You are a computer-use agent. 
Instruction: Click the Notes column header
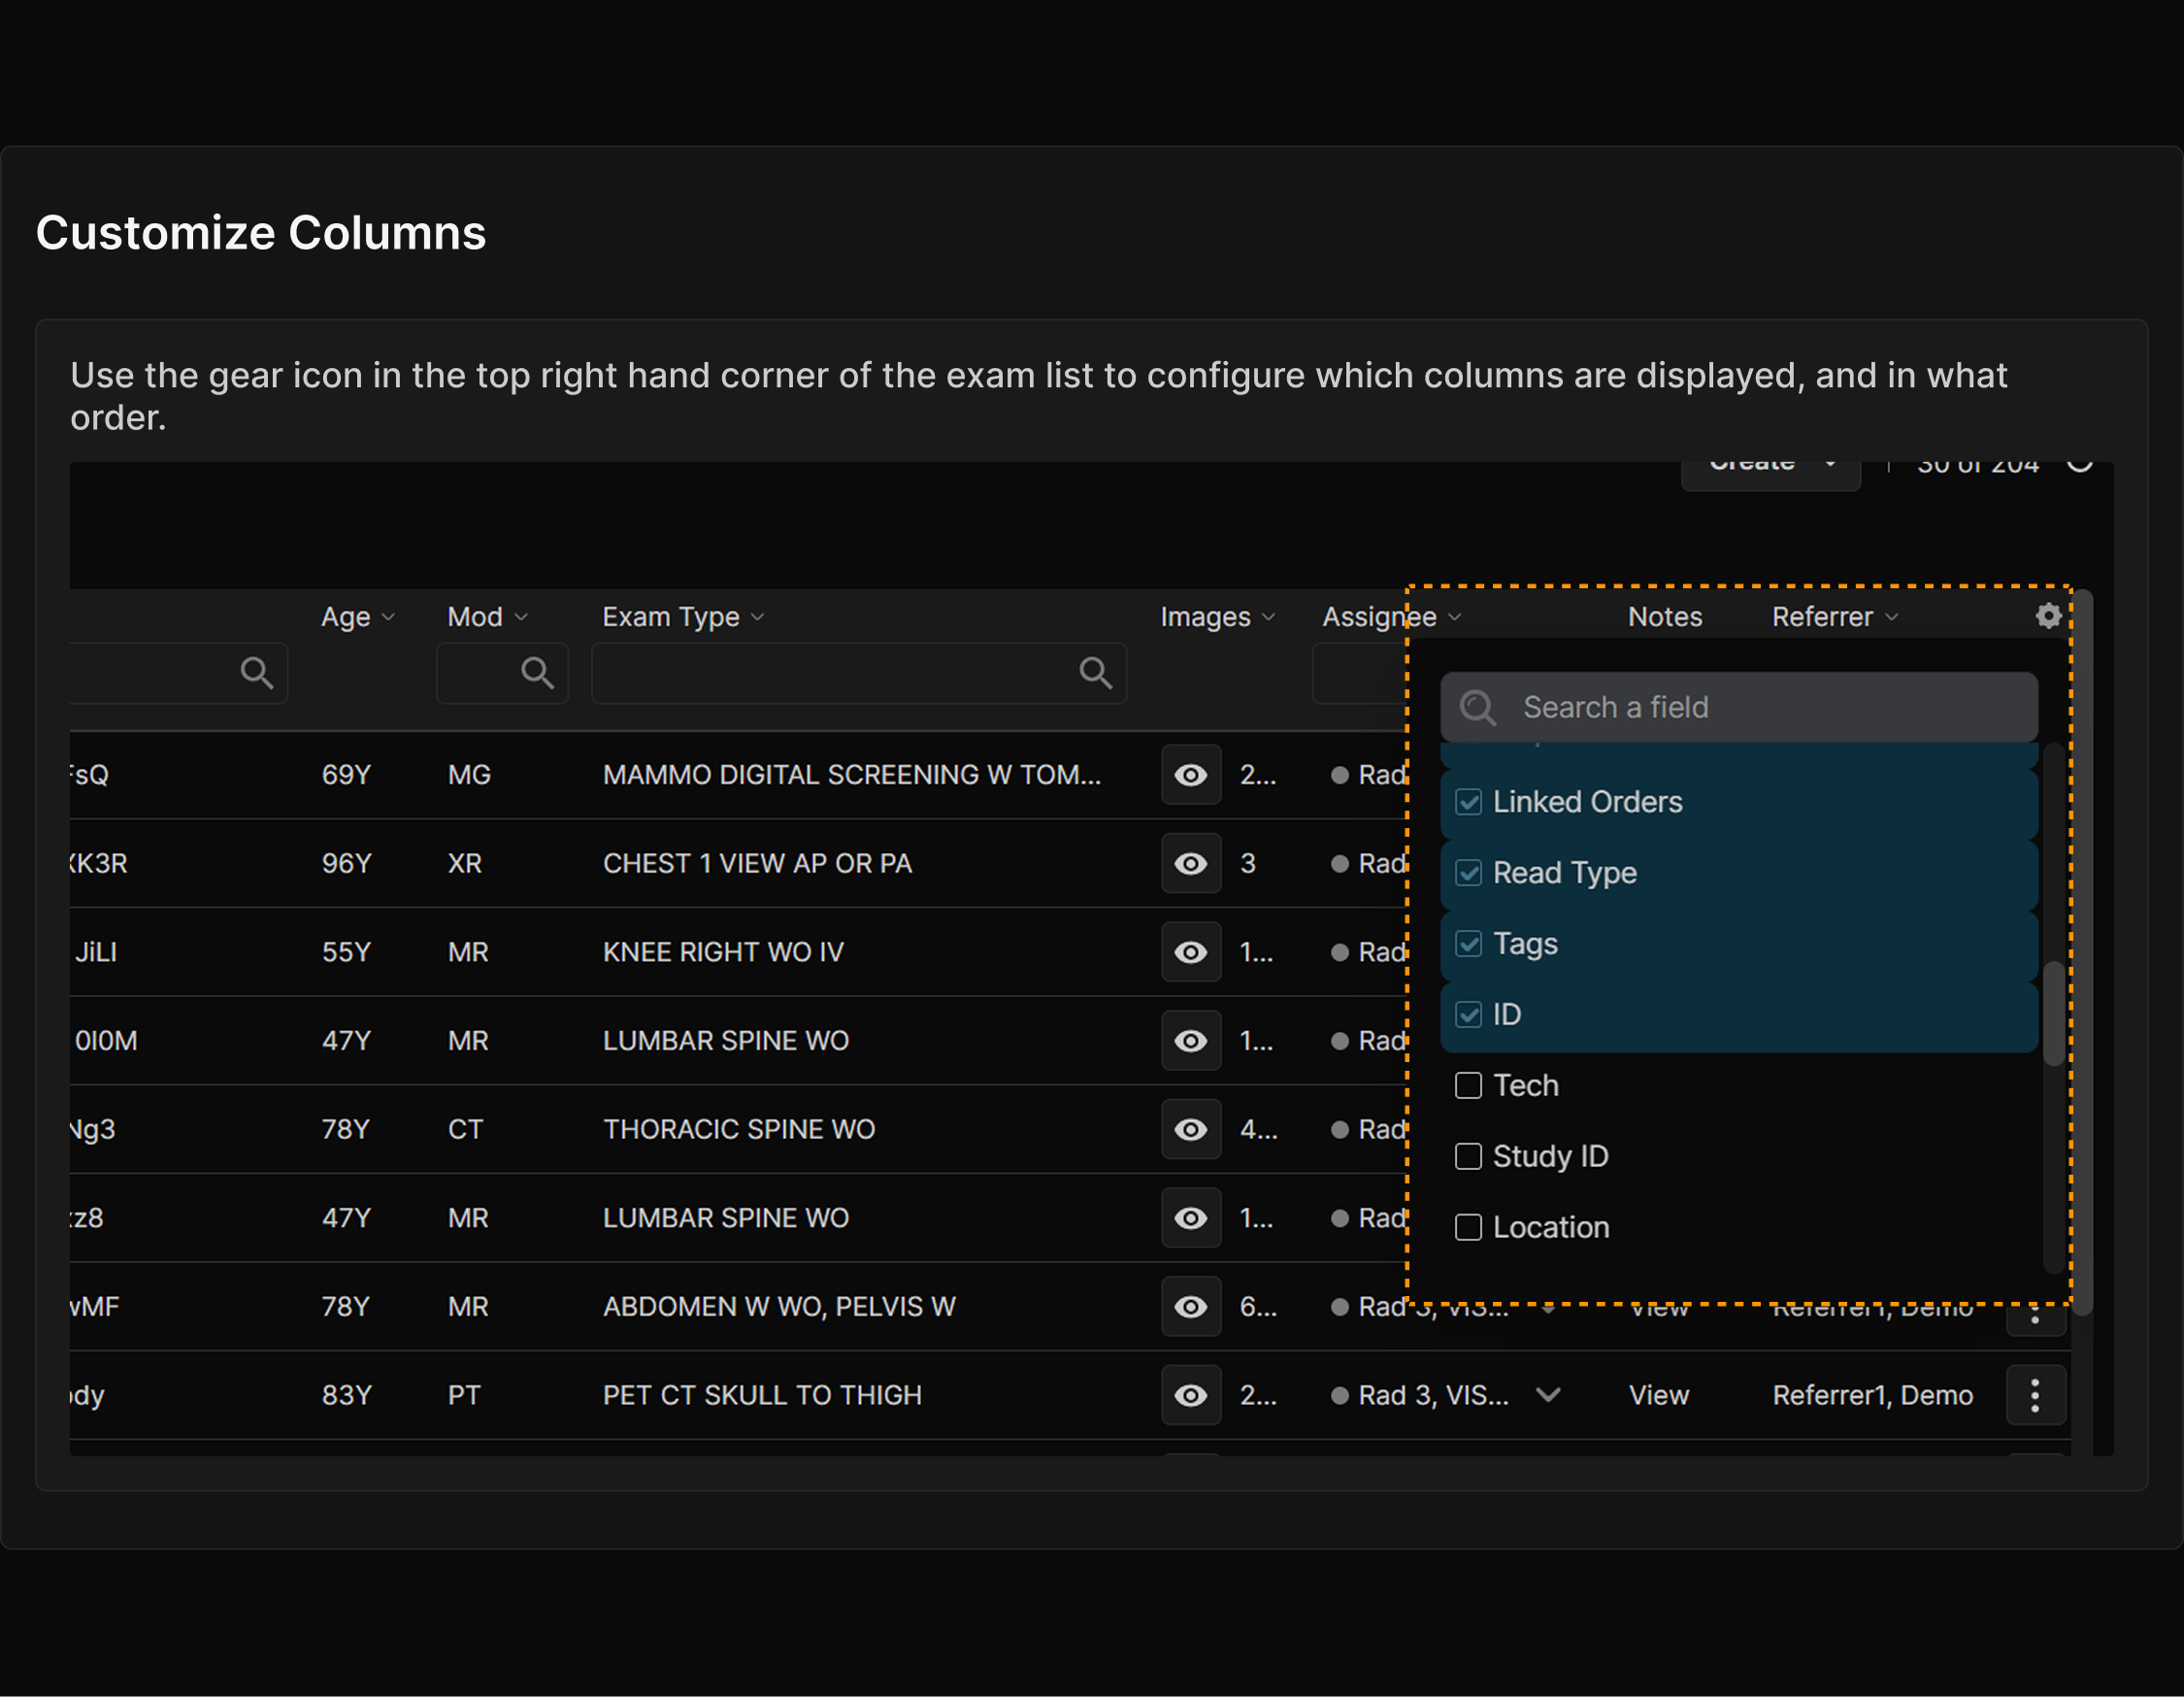click(1665, 617)
